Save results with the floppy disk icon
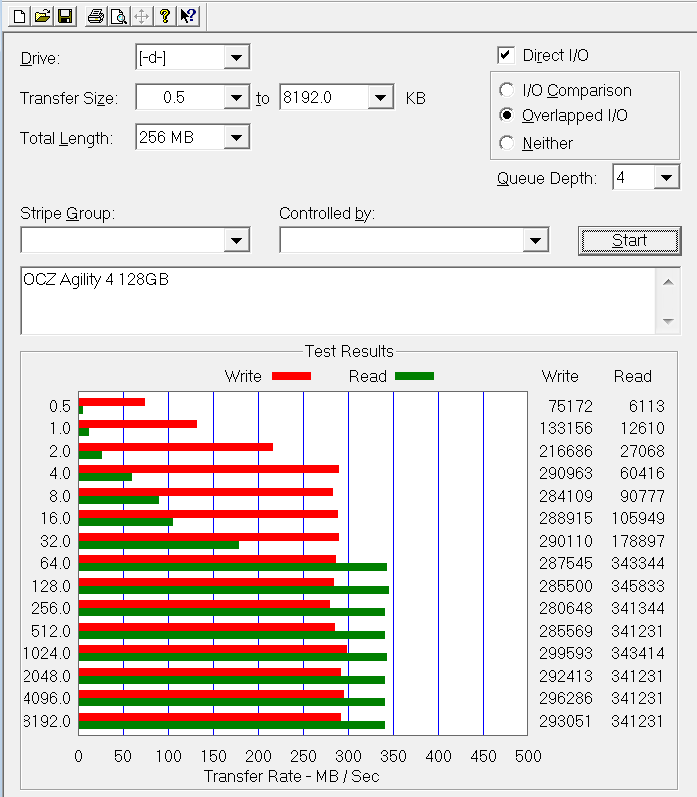The image size is (697, 797). 65,16
